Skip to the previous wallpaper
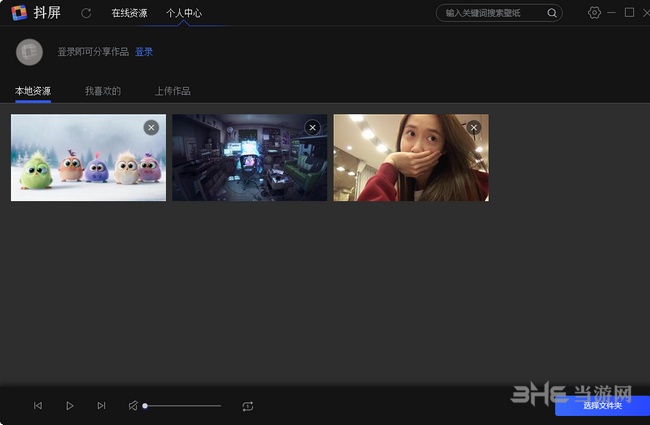 pos(38,406)
